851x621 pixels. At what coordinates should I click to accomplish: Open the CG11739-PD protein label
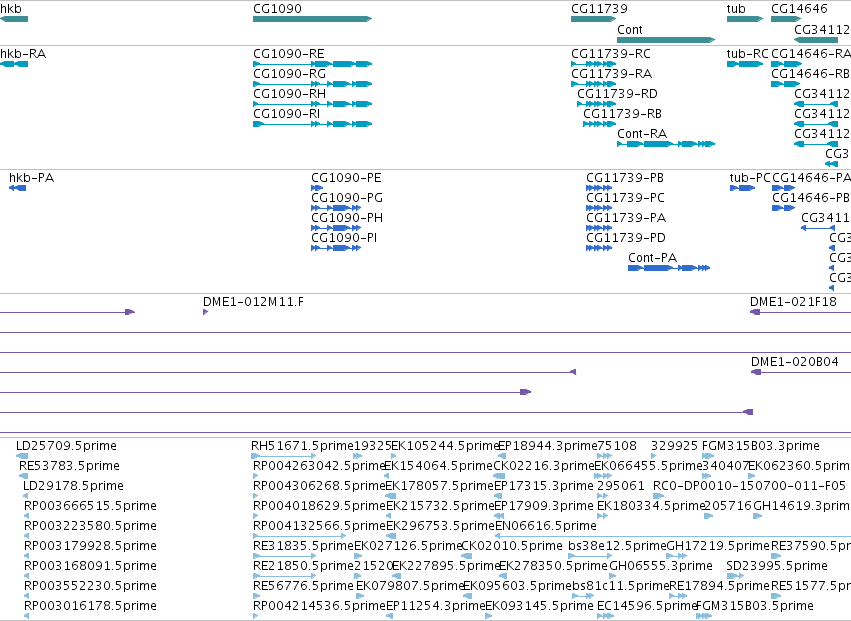click(x=626, y=238)
